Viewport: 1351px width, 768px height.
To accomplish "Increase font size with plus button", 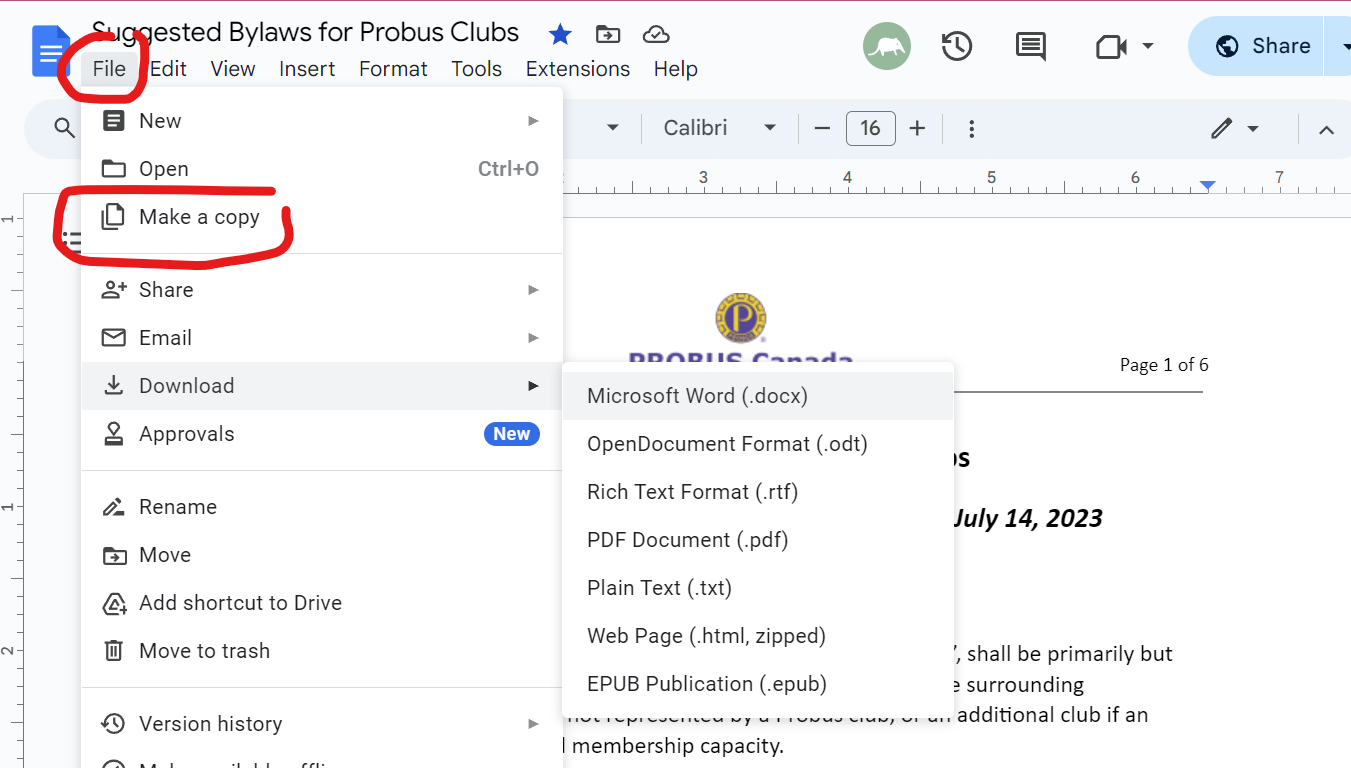I will pos(917,128).
